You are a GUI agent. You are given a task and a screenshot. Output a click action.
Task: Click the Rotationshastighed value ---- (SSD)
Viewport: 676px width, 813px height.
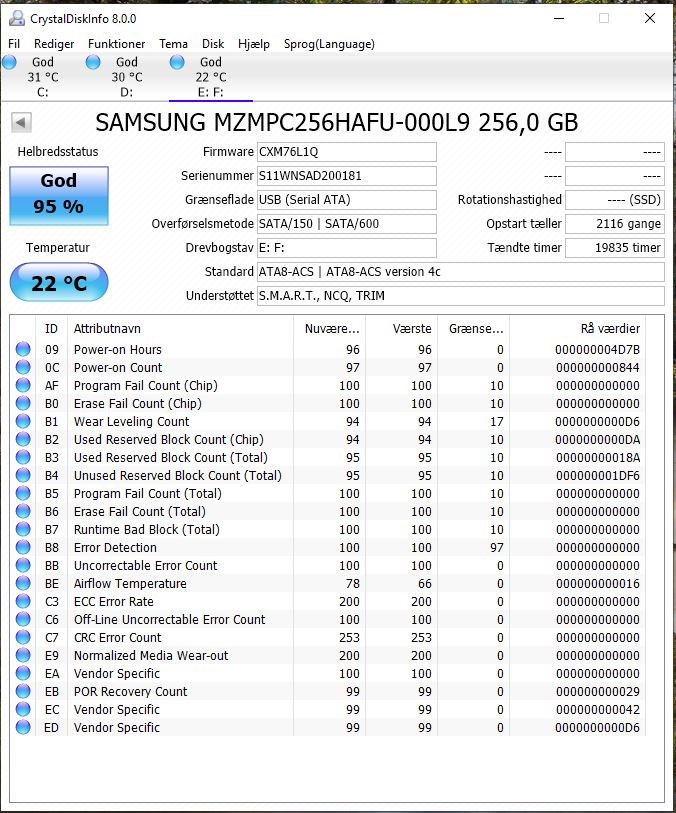pos(615,200)
